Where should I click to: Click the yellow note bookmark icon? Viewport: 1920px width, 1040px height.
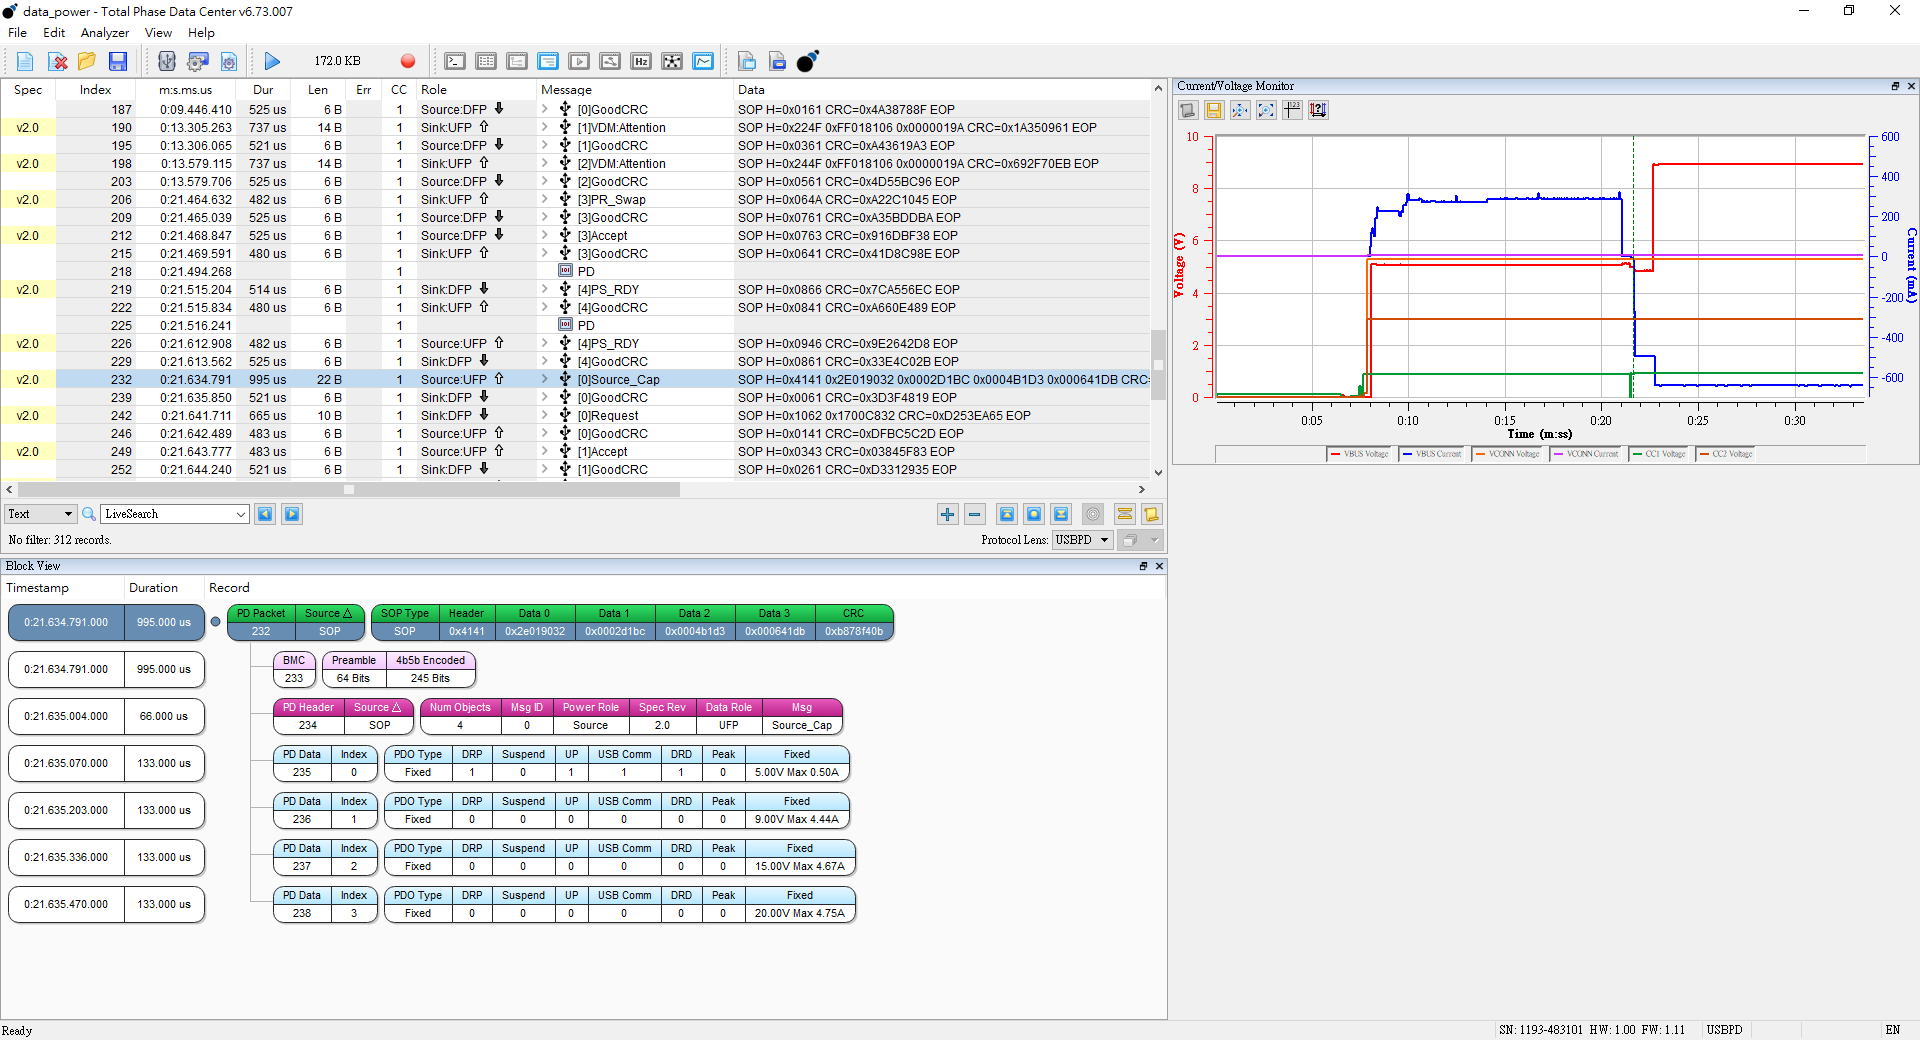pos(1151,514)
